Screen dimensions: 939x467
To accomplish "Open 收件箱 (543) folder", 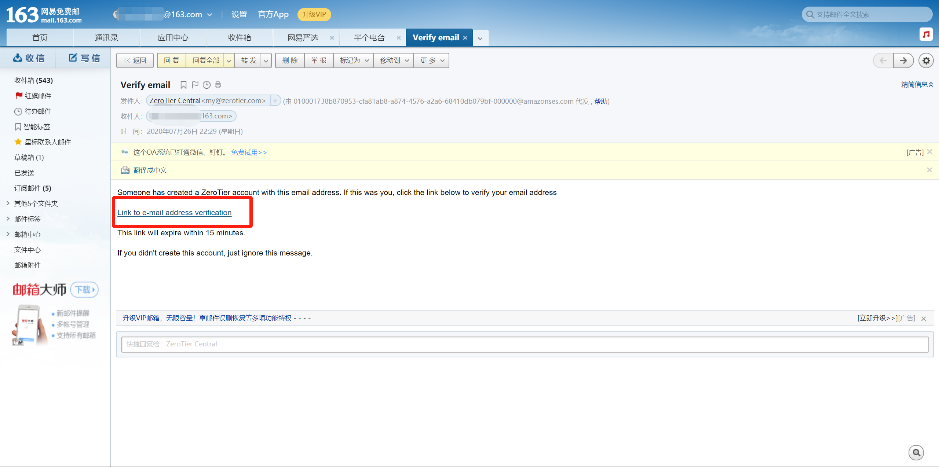I will 34,80.
